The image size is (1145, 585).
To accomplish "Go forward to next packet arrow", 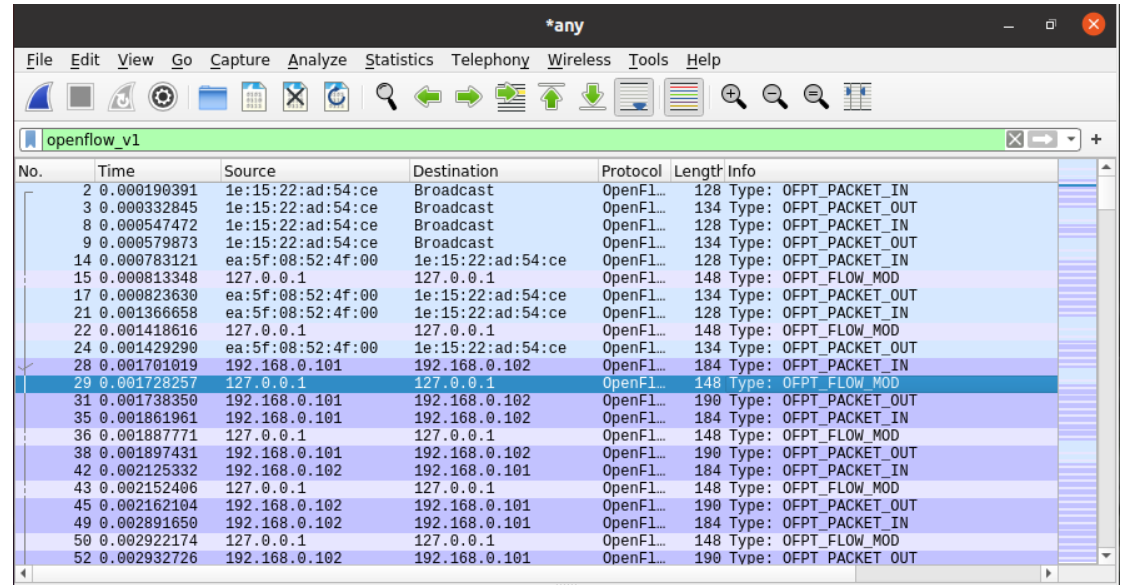I will click(469, 96).
